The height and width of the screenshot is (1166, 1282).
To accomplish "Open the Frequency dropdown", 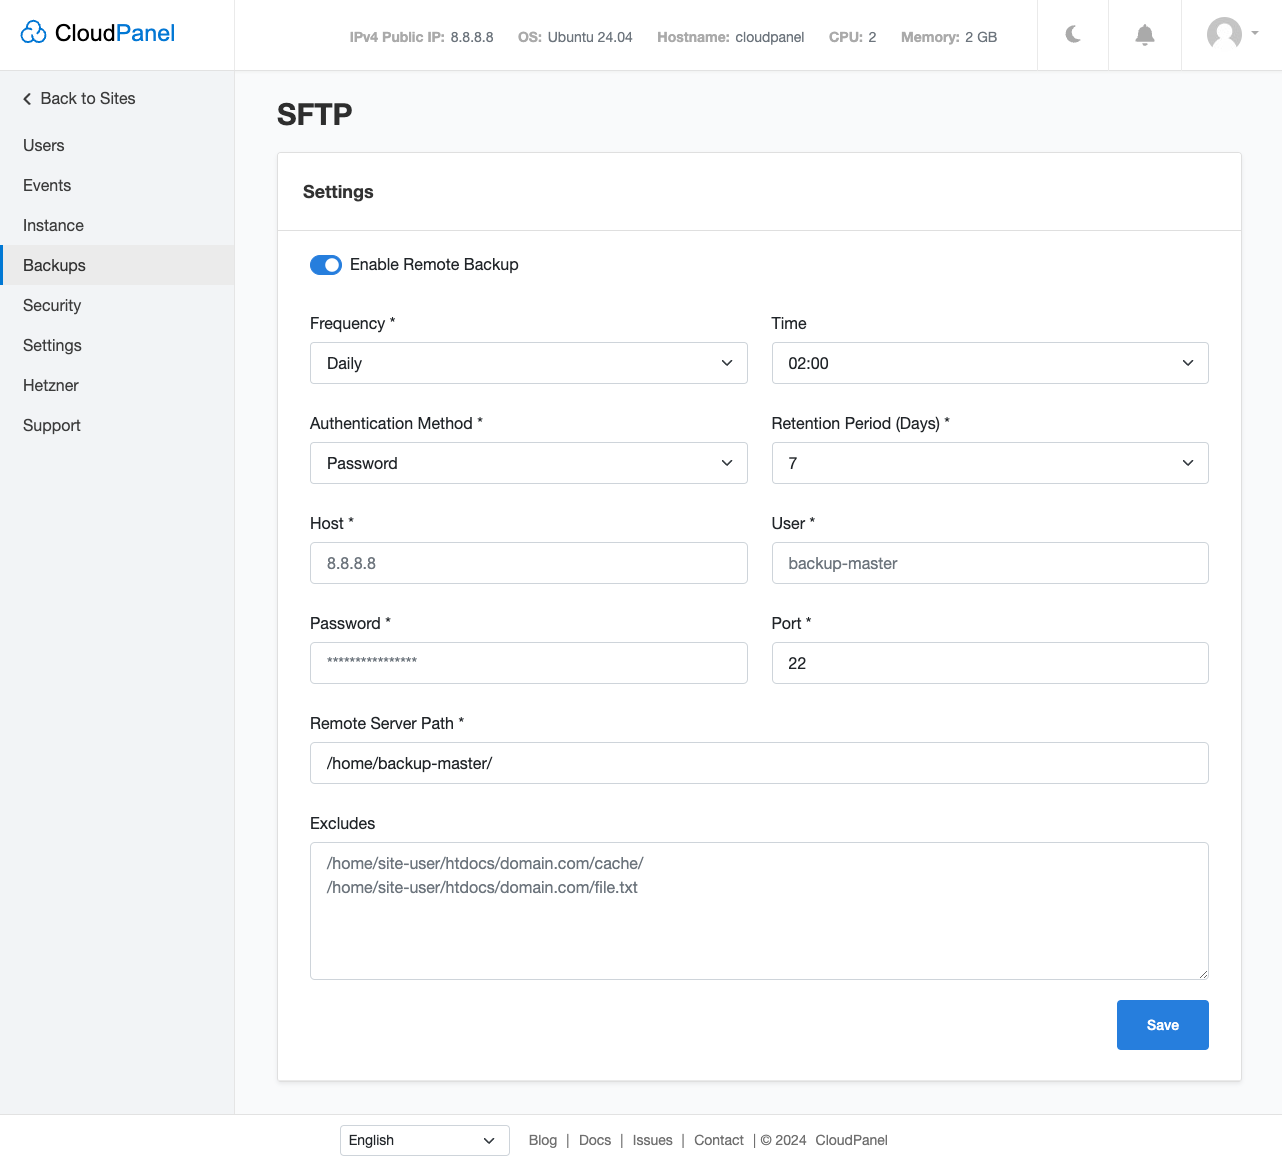I will coord(528,363).
